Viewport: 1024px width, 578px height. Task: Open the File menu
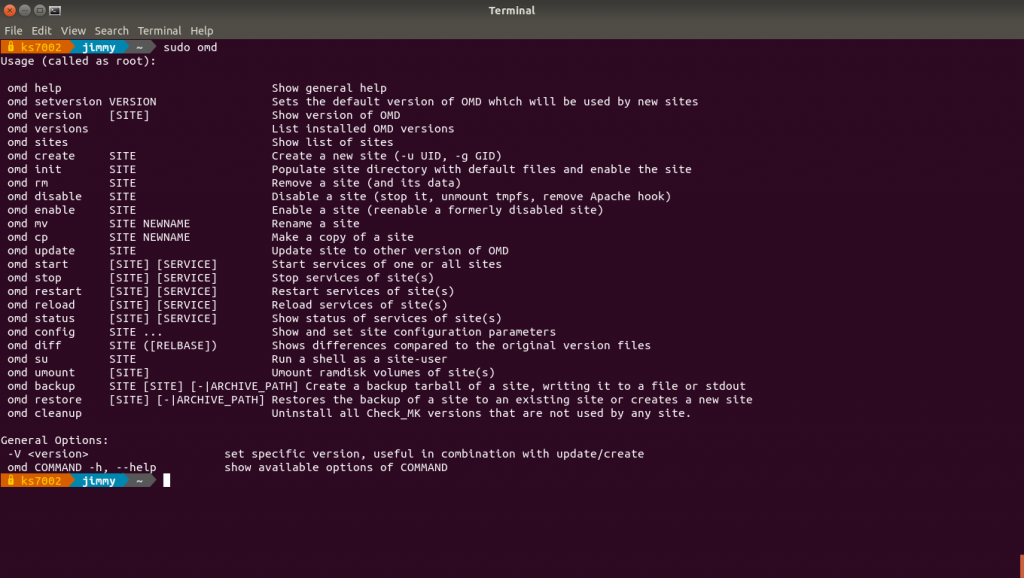pos(13,31)
